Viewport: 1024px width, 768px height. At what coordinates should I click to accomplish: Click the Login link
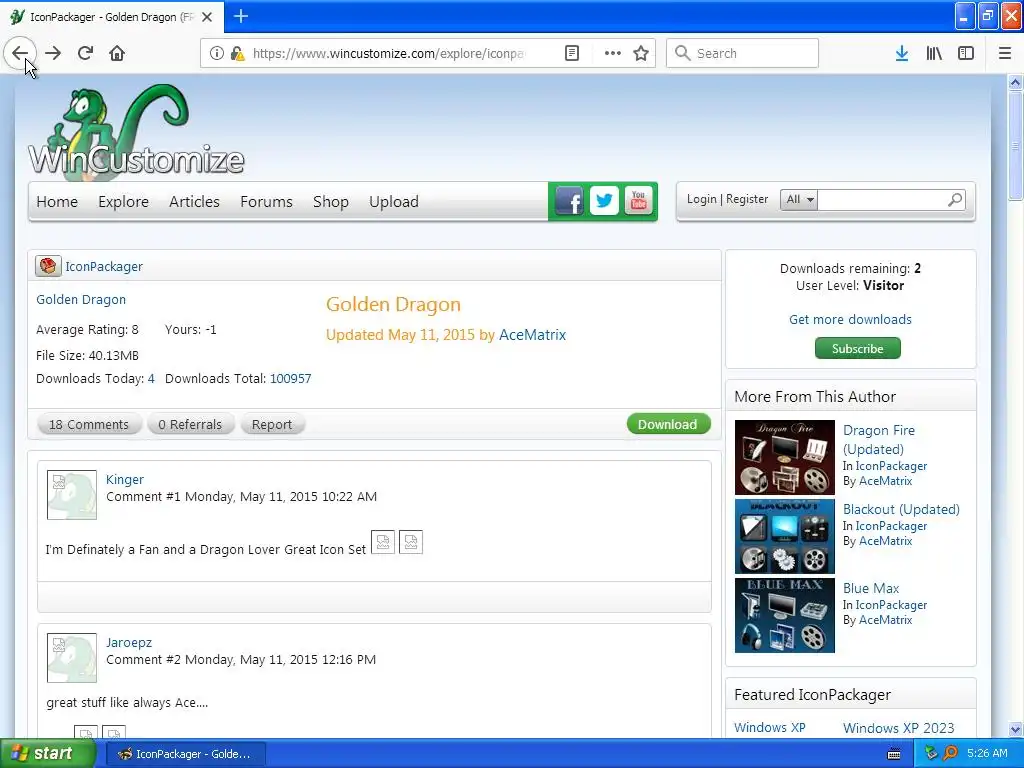[701, 199]
